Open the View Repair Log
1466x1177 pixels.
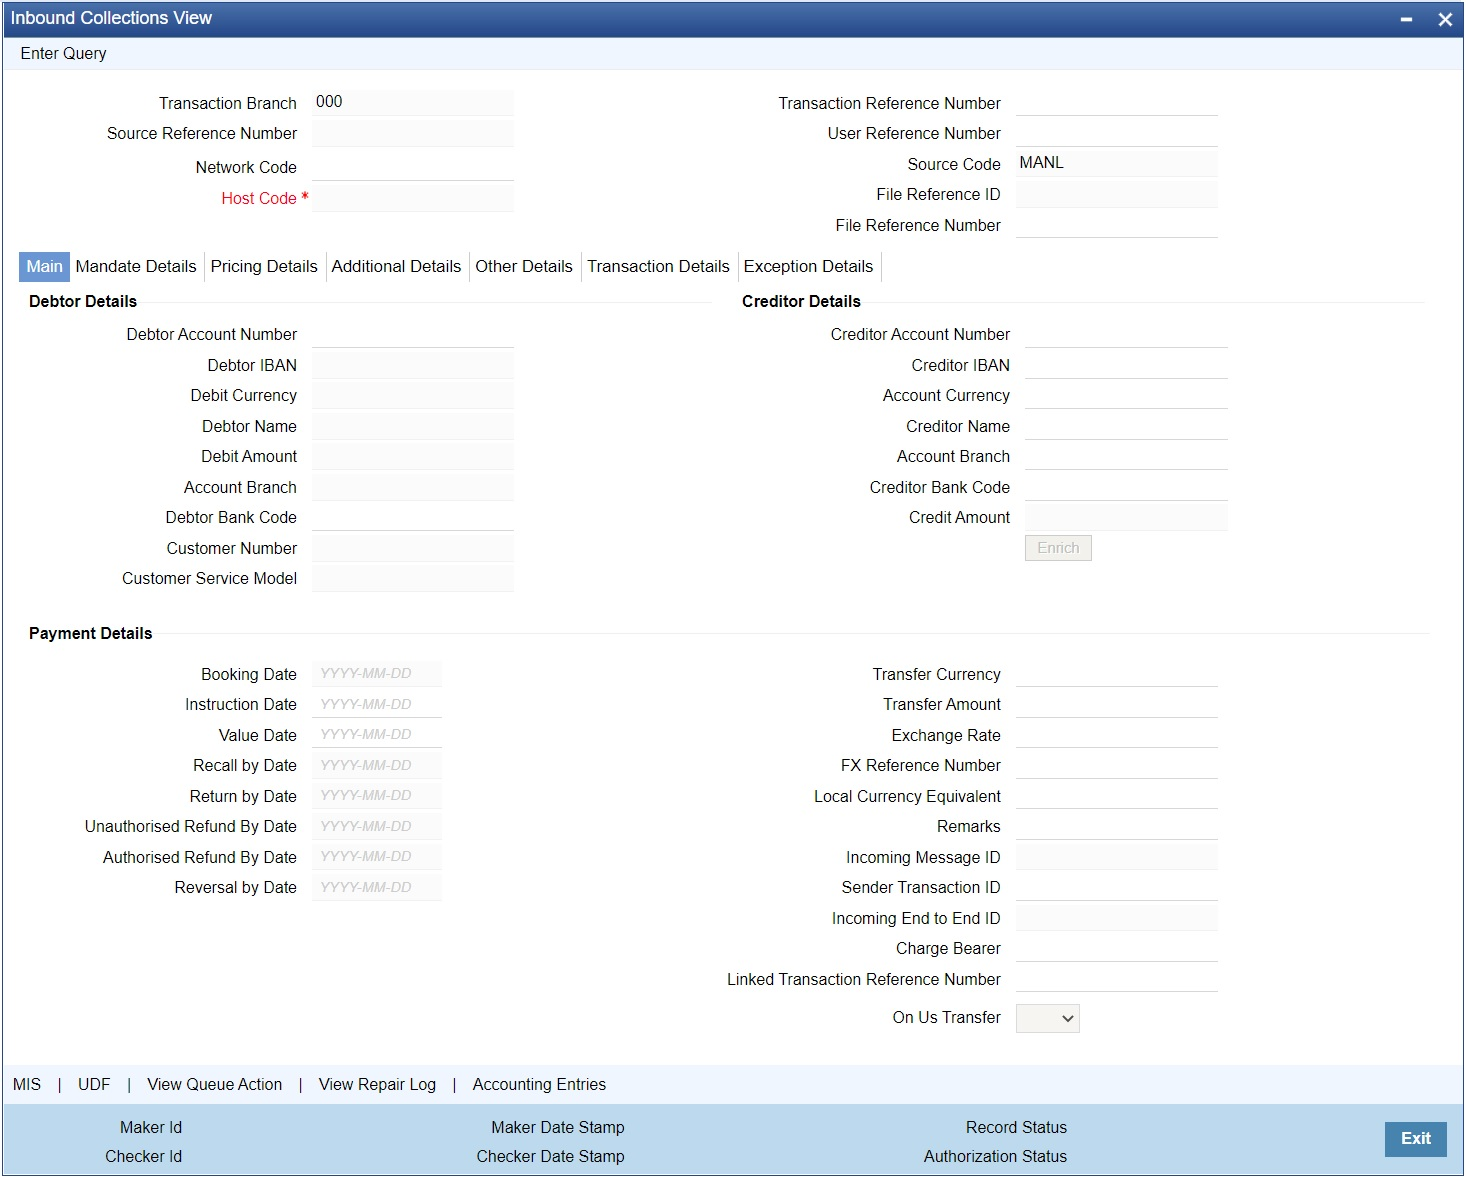[x=376, y=1084]
